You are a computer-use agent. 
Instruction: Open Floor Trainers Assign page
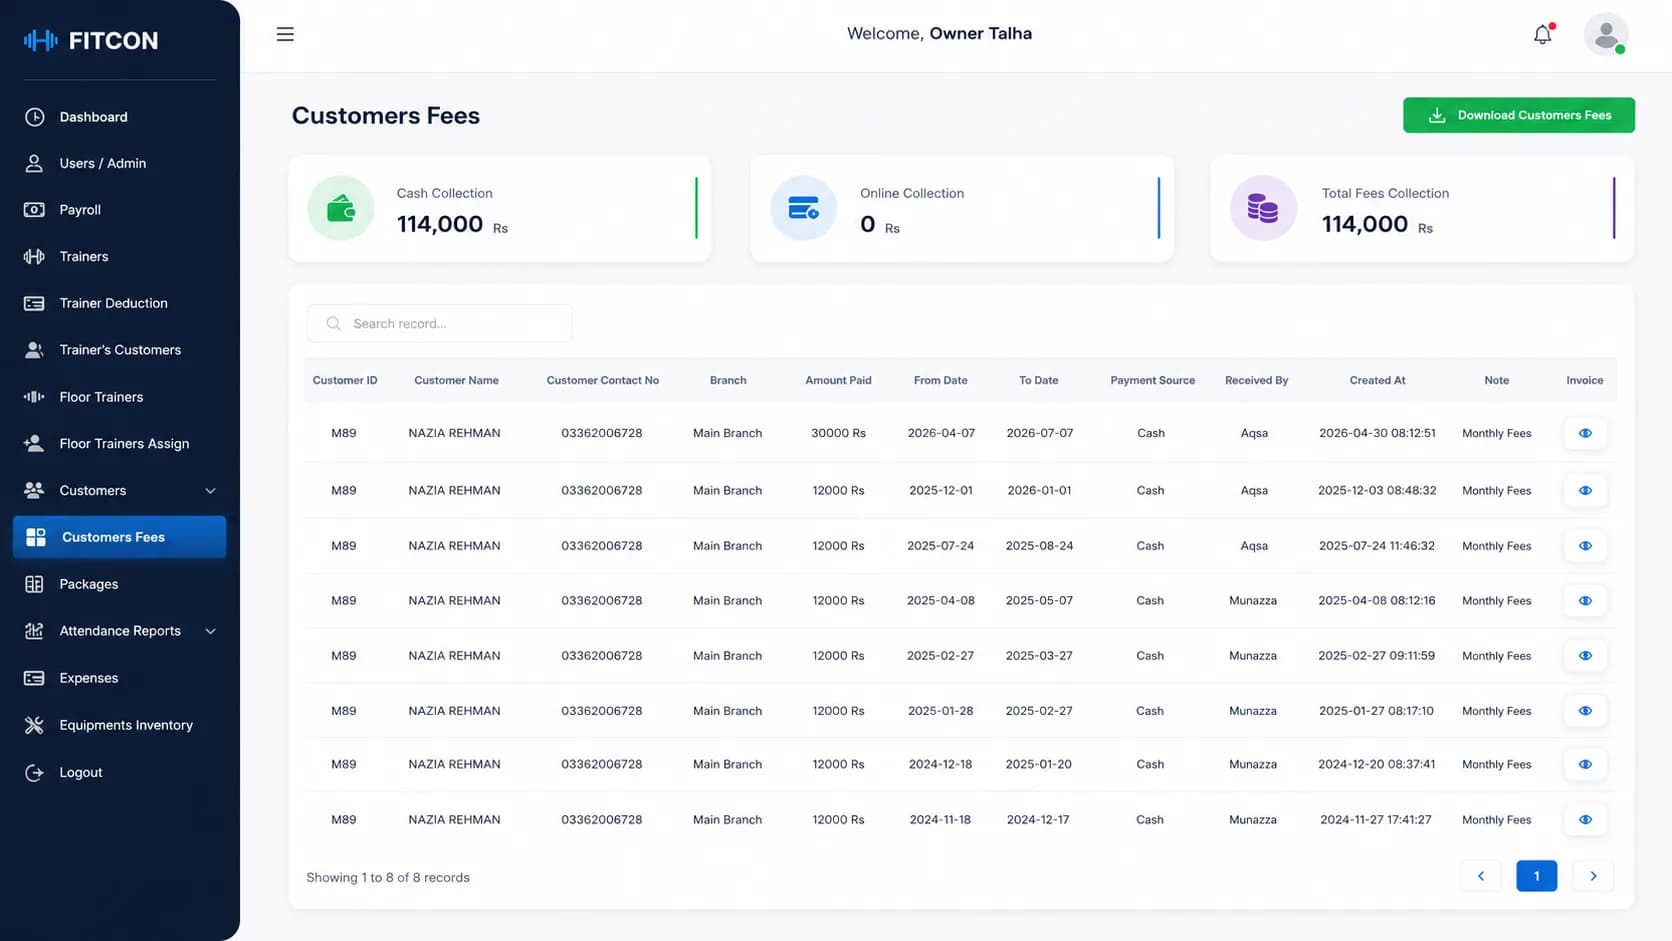(119, 443)
